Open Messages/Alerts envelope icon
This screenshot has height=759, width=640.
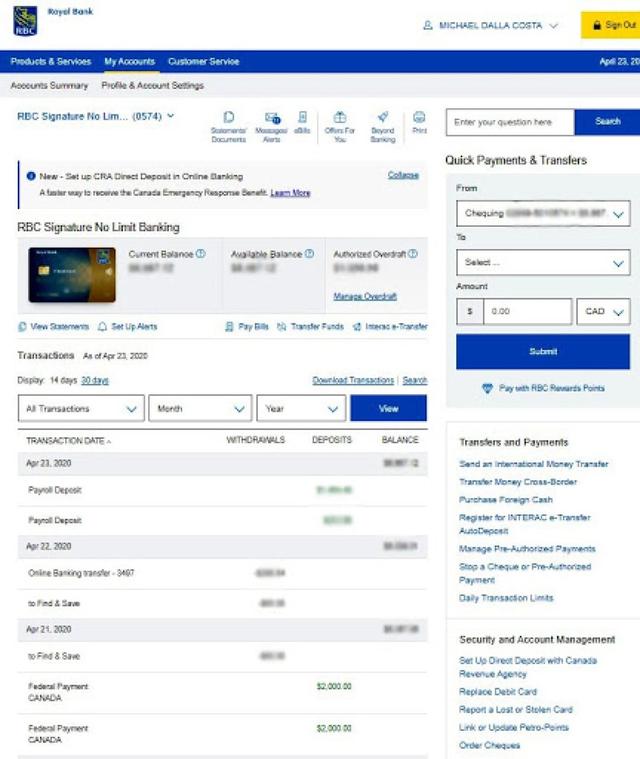(272, 118)
